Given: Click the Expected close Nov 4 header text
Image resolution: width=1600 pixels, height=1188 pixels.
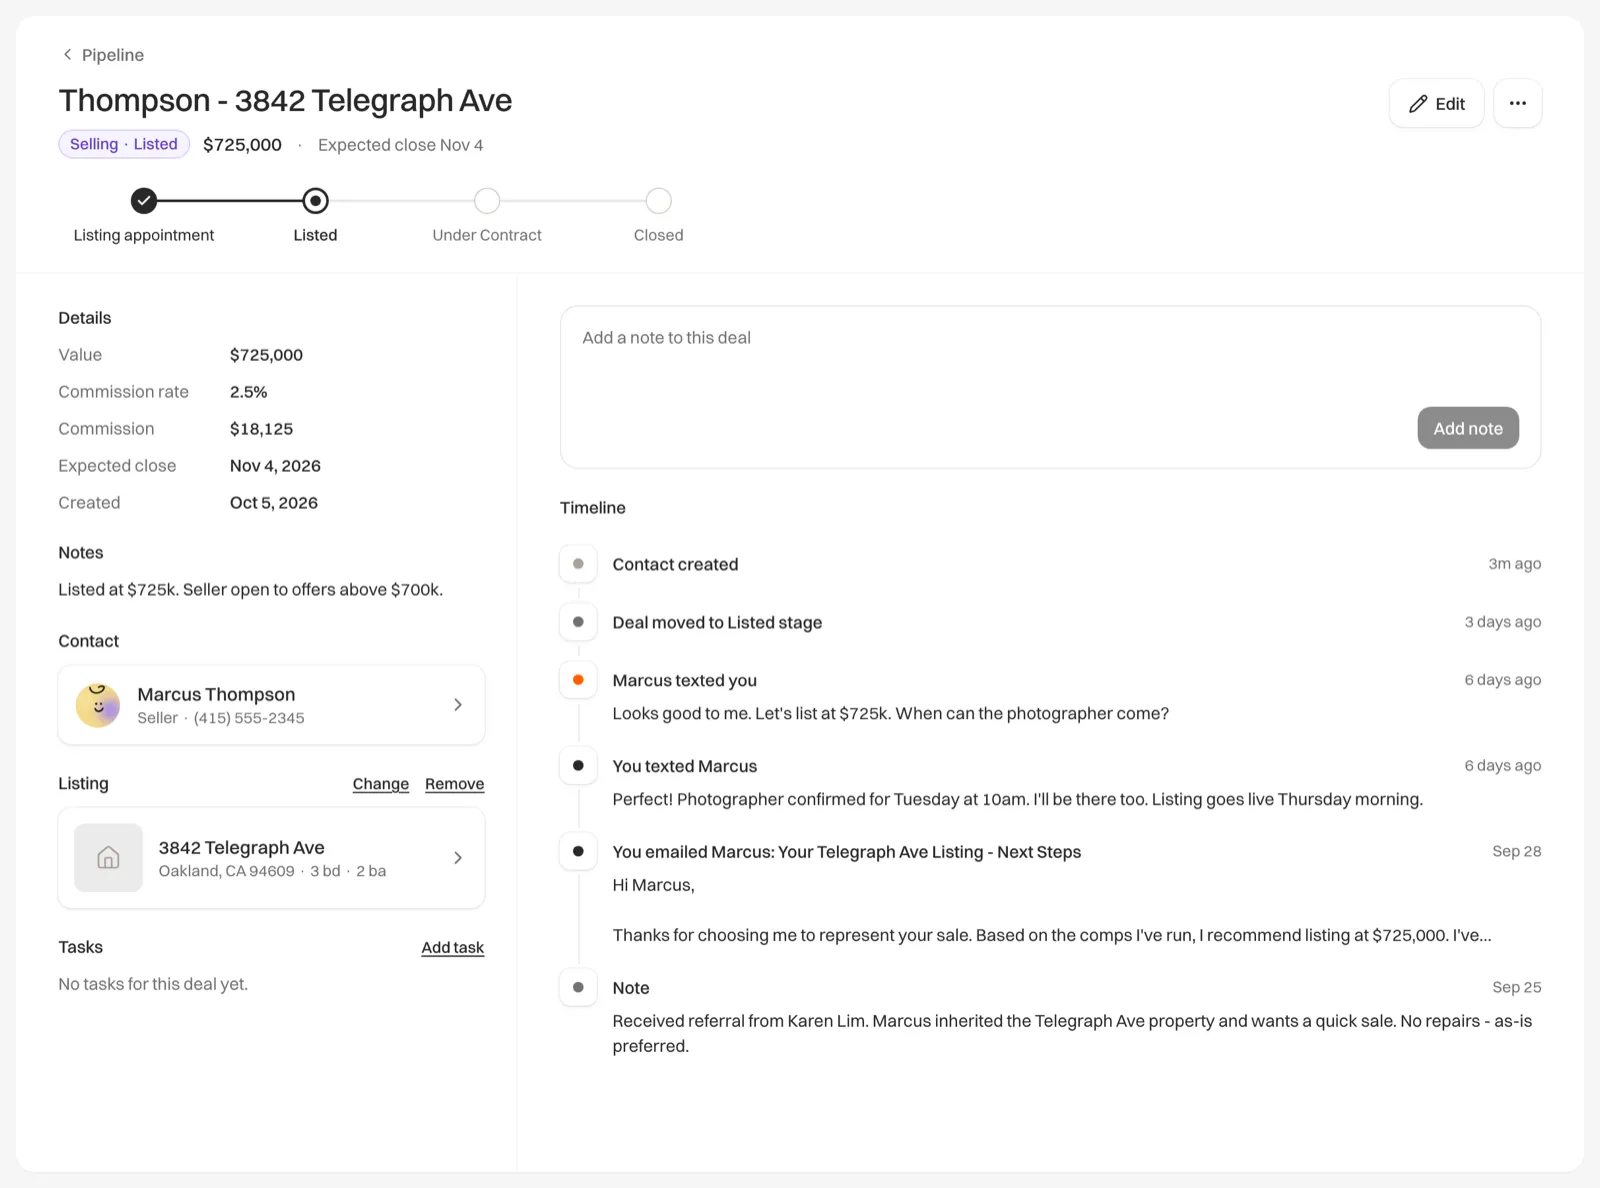Looking at the screenshot, I should 400,145.
